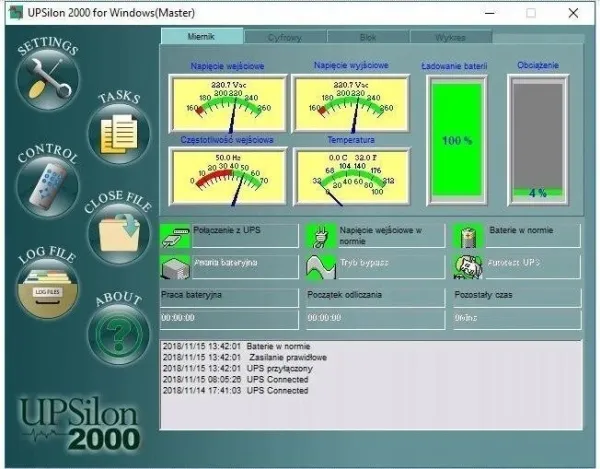
Task: Switch to the Miernik tab
Action: pyautogui.click(x=202, y=37)
